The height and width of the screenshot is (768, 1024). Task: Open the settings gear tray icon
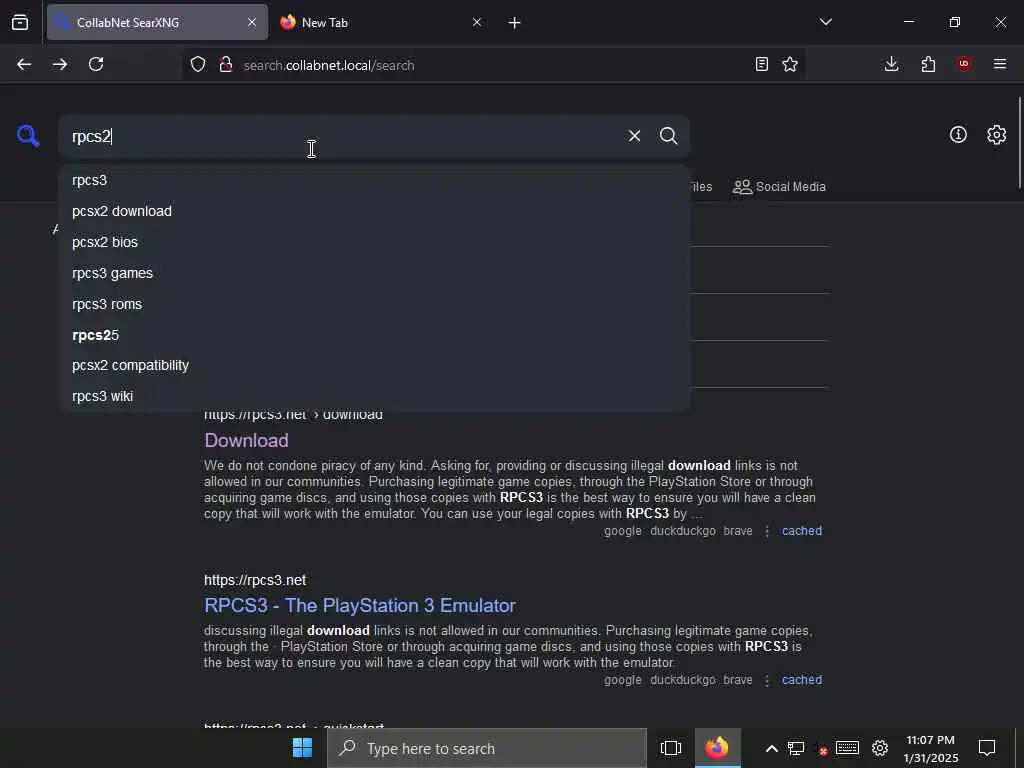(880, 748)
